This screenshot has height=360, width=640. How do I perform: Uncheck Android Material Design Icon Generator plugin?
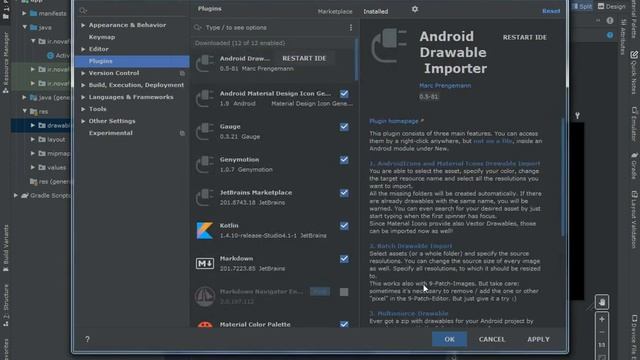(x=344, y=94)
